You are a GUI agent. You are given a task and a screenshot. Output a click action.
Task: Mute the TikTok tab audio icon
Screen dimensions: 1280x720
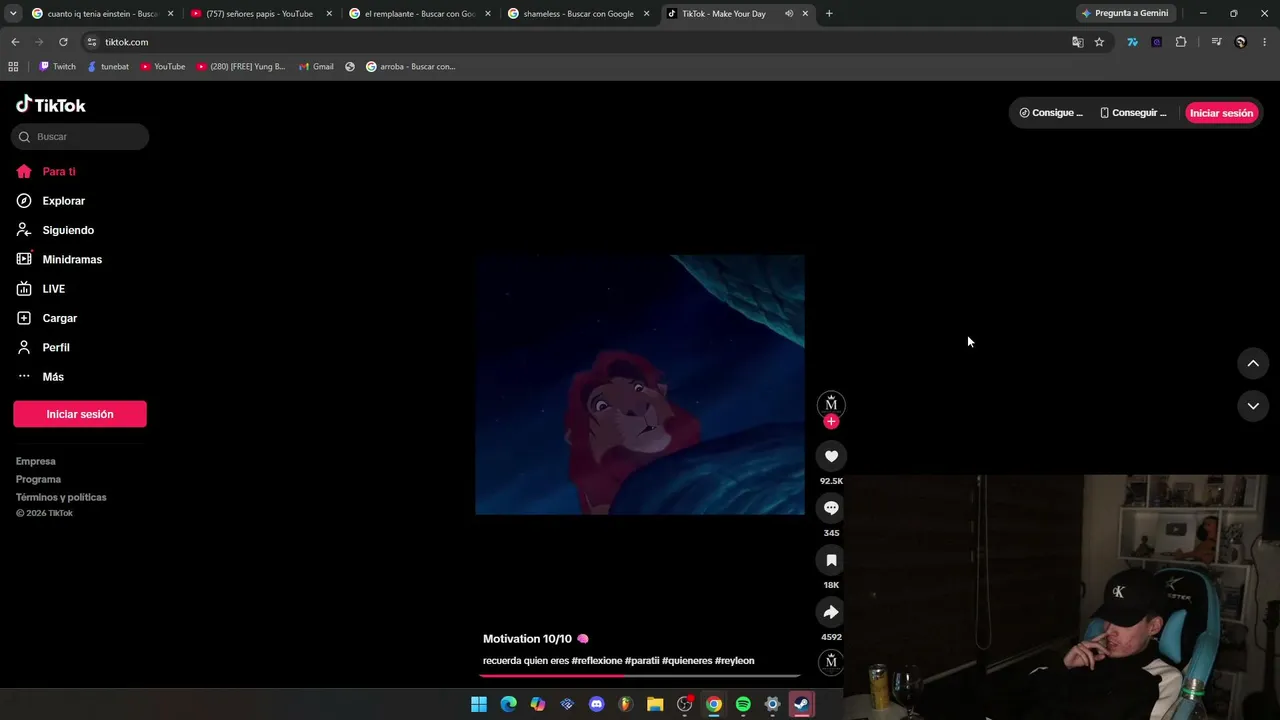789,14
